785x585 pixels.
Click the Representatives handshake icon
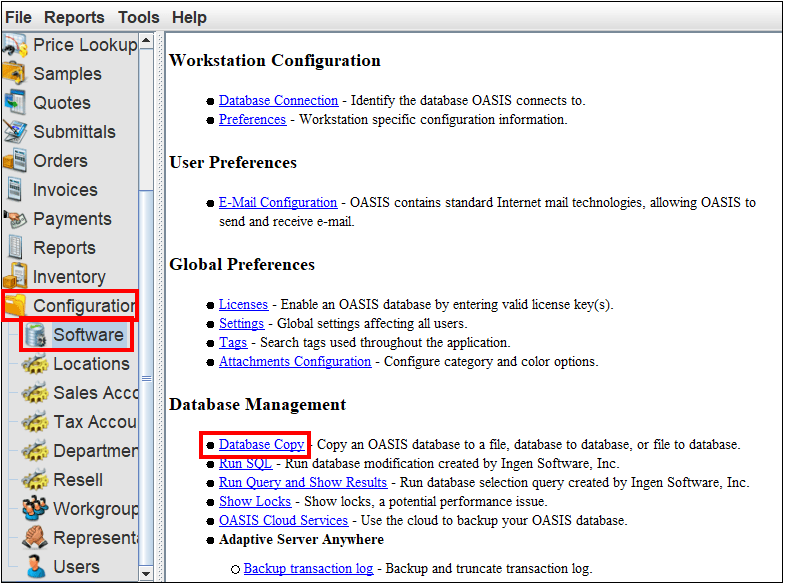pyautogui.click(x=35, y=537)
